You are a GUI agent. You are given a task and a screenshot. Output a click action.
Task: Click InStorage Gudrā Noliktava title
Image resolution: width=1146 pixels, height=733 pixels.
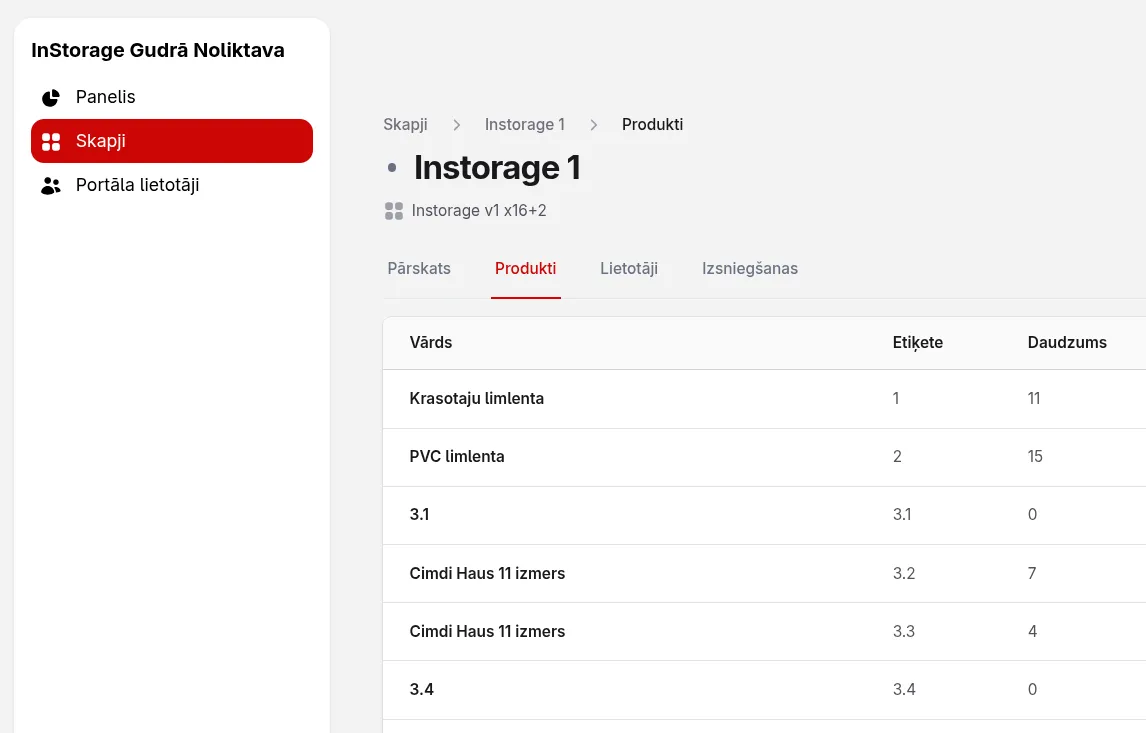[x=158, y=50]
